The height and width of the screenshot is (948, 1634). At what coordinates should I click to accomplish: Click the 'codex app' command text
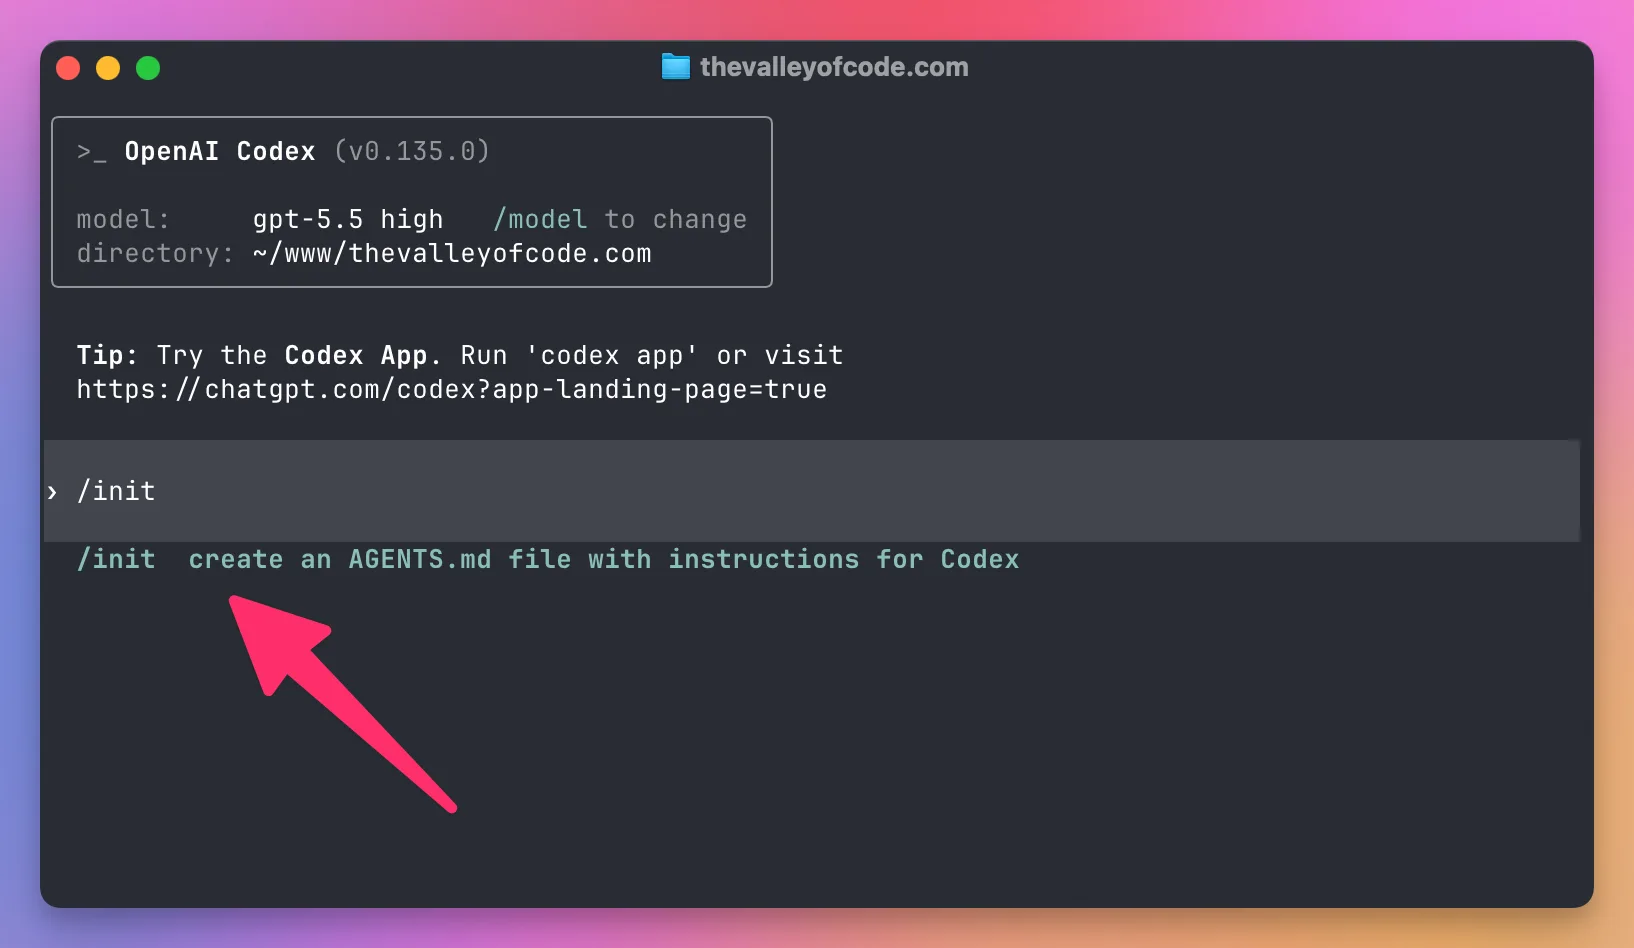pyautogui.click(x=612, y=355)
